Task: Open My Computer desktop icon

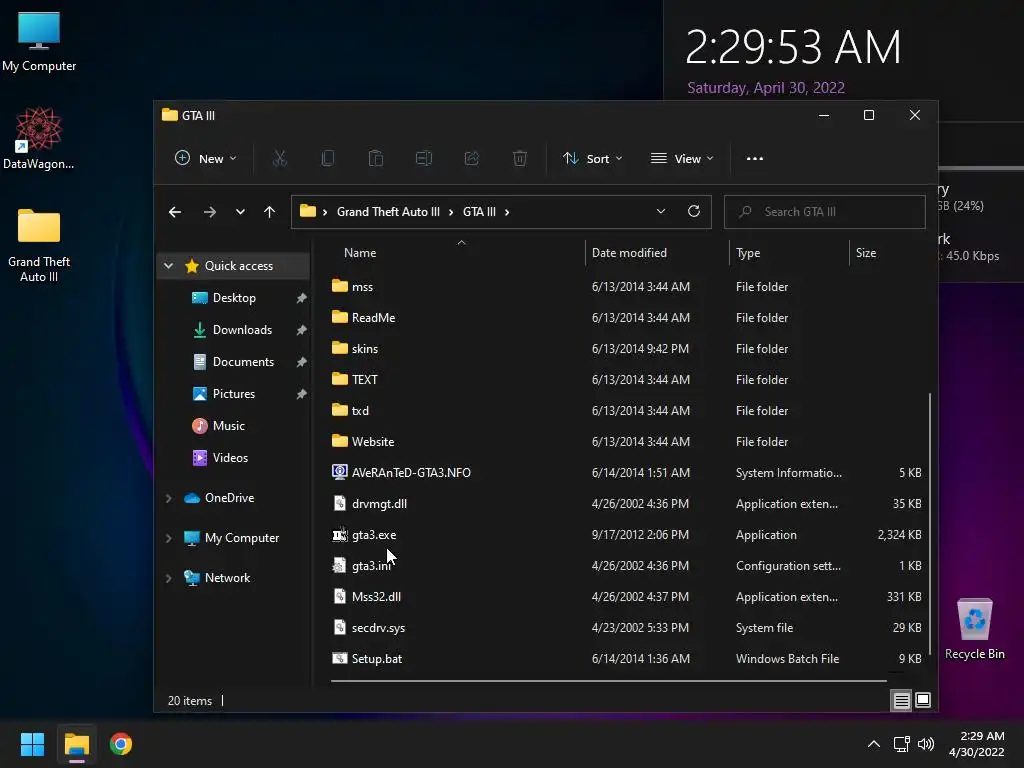Action: click(39, 41)
